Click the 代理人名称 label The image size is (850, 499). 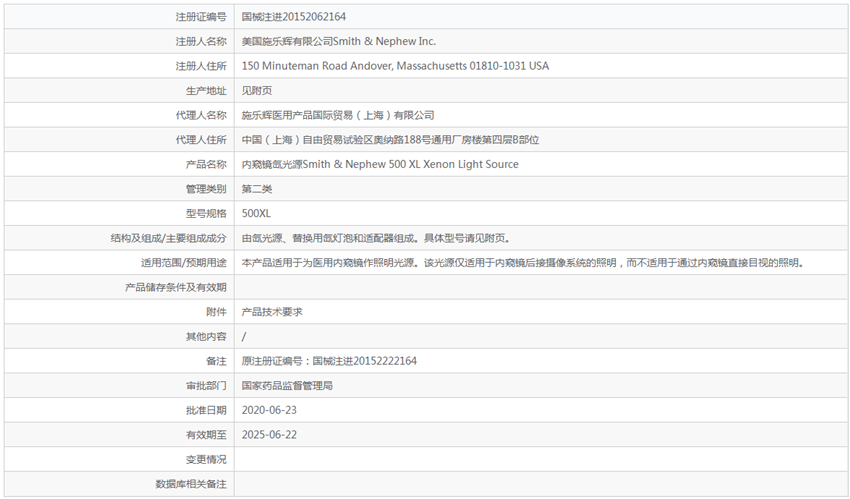tap(201, 115)
